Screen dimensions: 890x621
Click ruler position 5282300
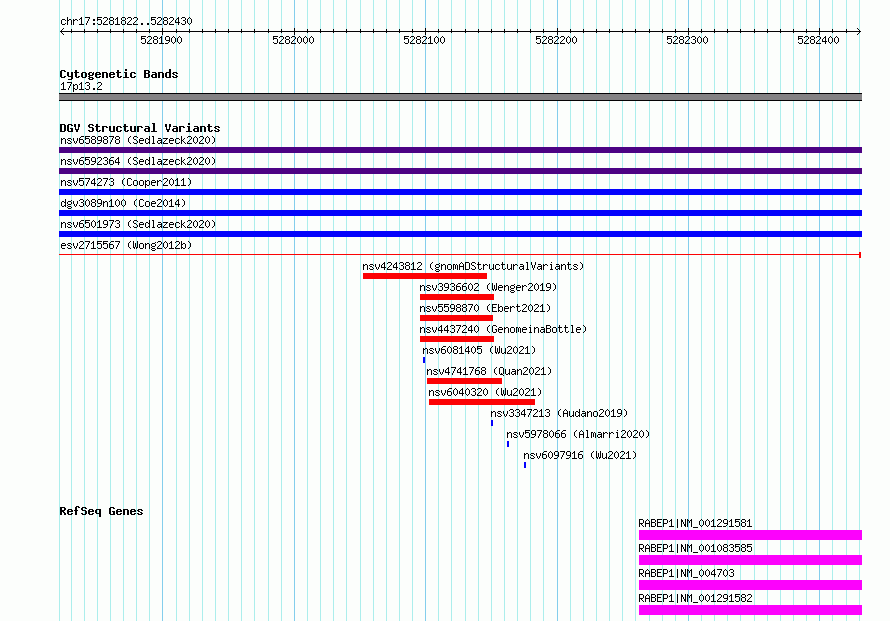tap(687, 40)
